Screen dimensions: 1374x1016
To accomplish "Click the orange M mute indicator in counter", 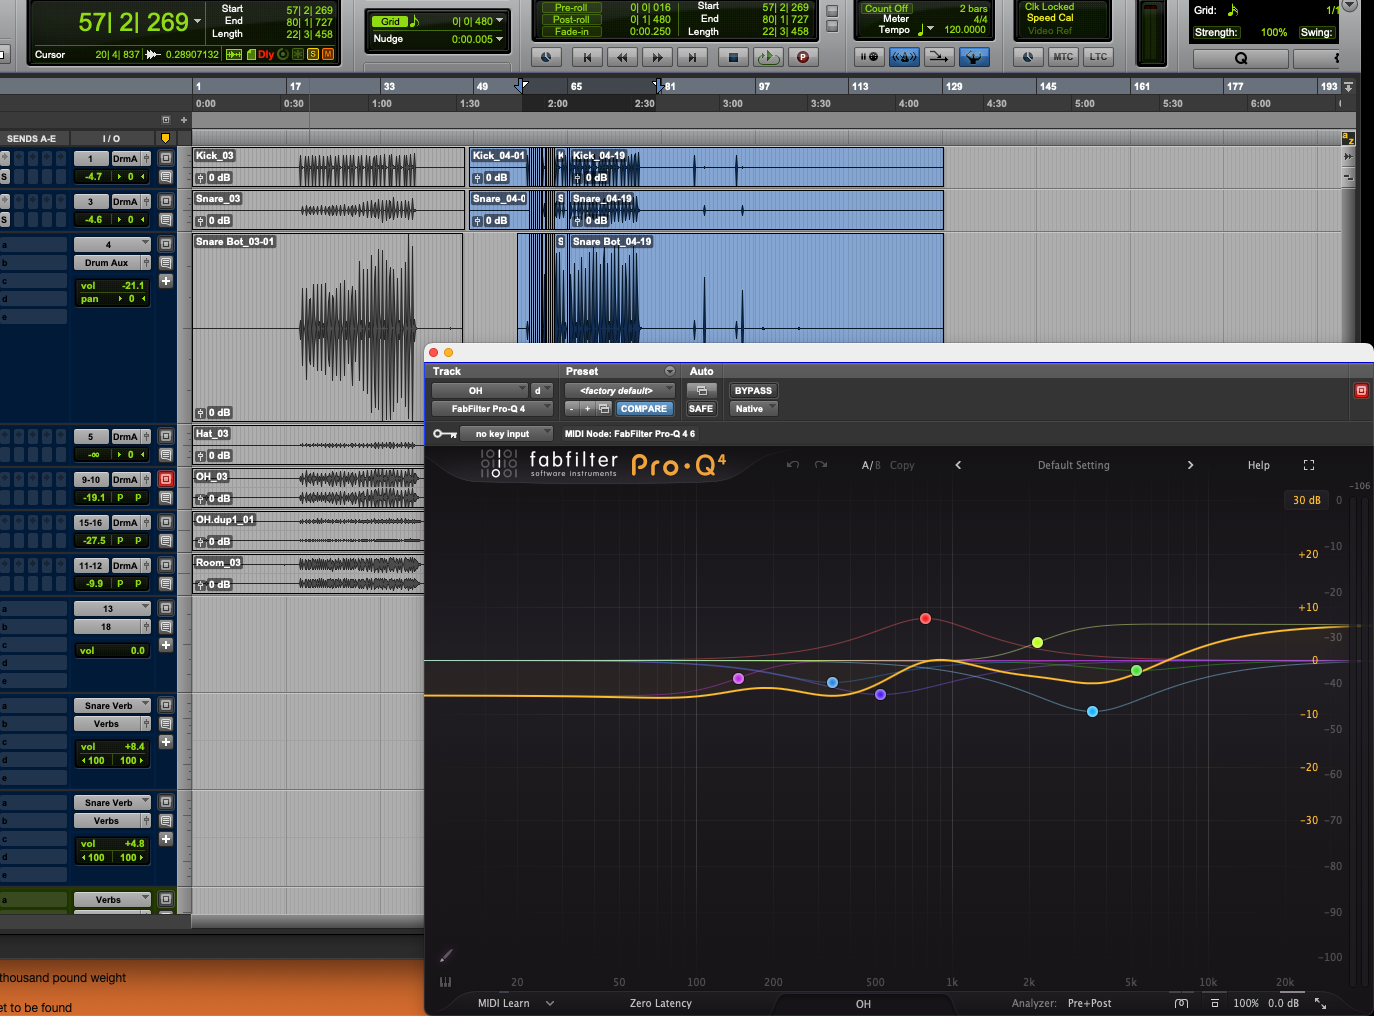I will tap(327, 54).
